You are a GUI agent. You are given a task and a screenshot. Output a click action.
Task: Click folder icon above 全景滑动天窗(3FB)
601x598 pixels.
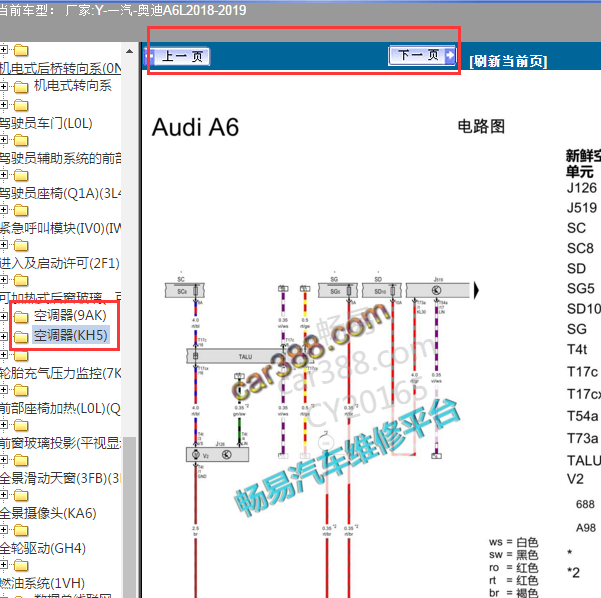click(21, 460)
